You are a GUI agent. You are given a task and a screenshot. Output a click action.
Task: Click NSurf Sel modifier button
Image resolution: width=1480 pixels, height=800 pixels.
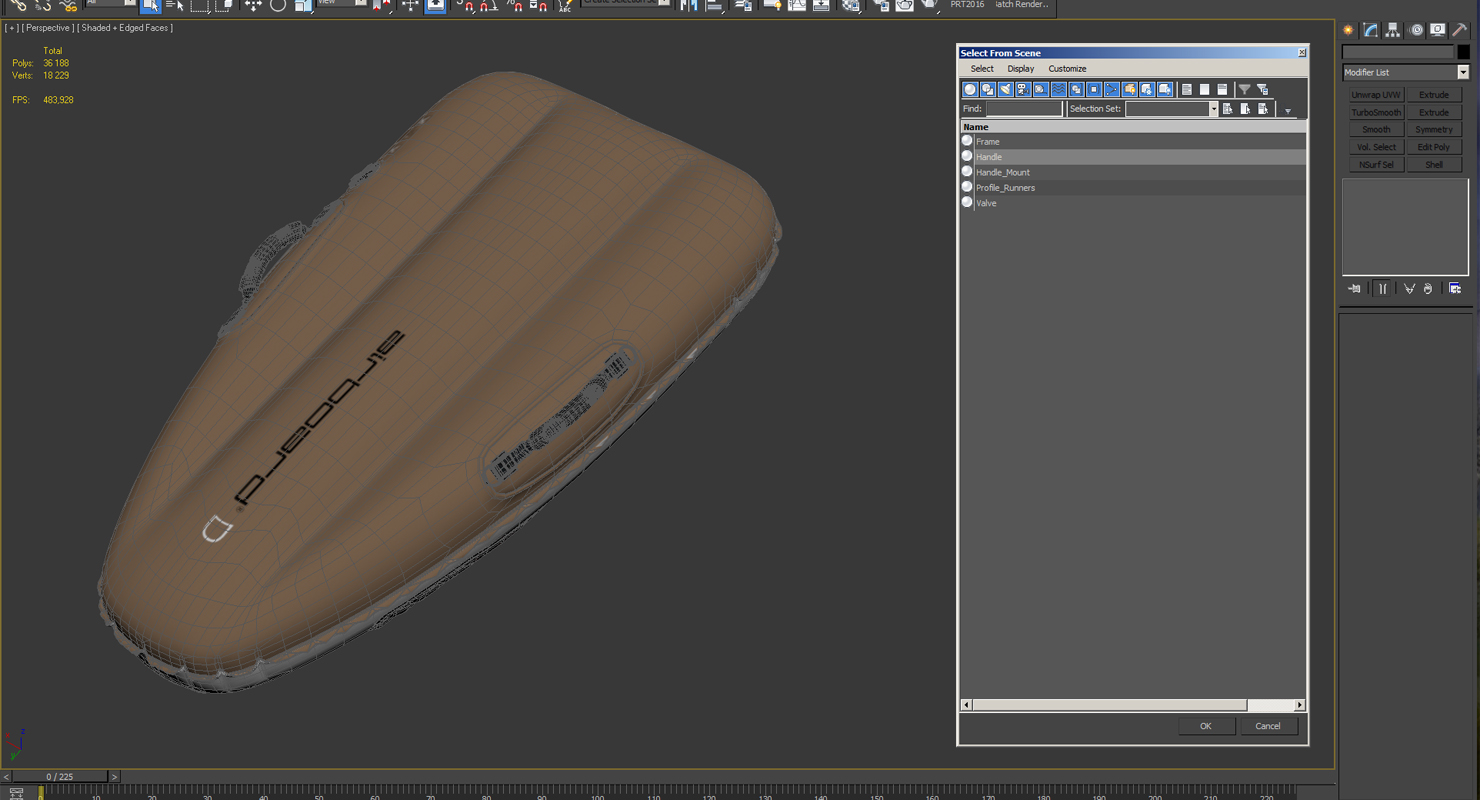click(1376, 164)
